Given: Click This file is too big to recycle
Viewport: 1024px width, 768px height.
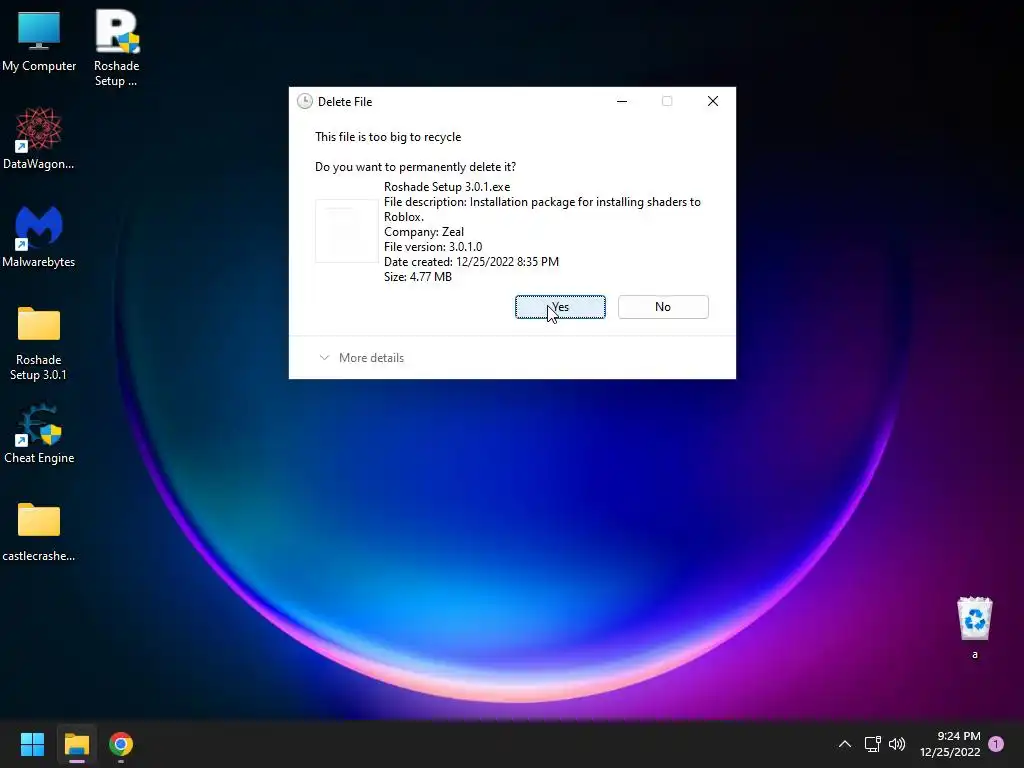Looking at the screenshot, I should coord(388,137).
